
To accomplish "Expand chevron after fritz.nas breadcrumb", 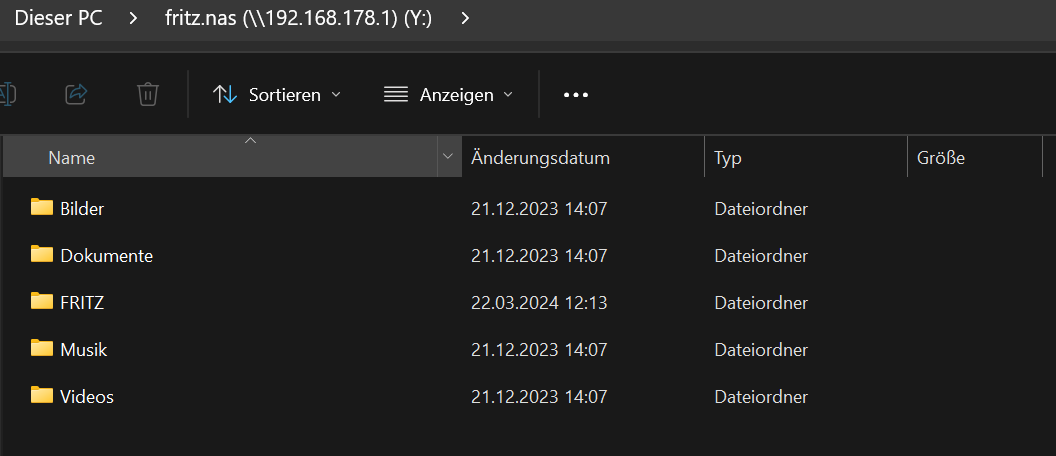I will (465, 18).
